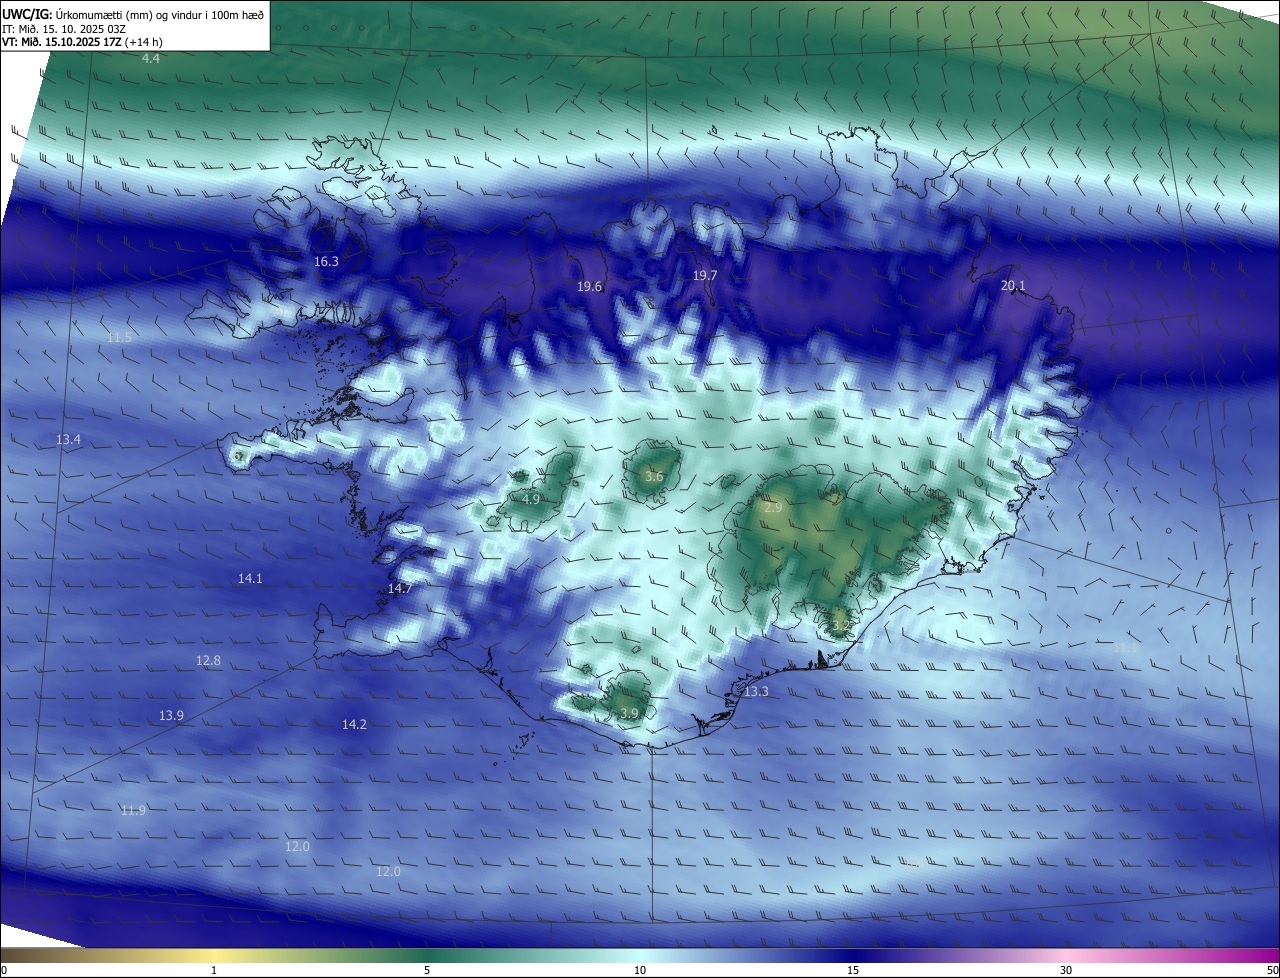Click the 11.5 value off the west coast
The image size is (1280, 978).
tap(119, 338)
